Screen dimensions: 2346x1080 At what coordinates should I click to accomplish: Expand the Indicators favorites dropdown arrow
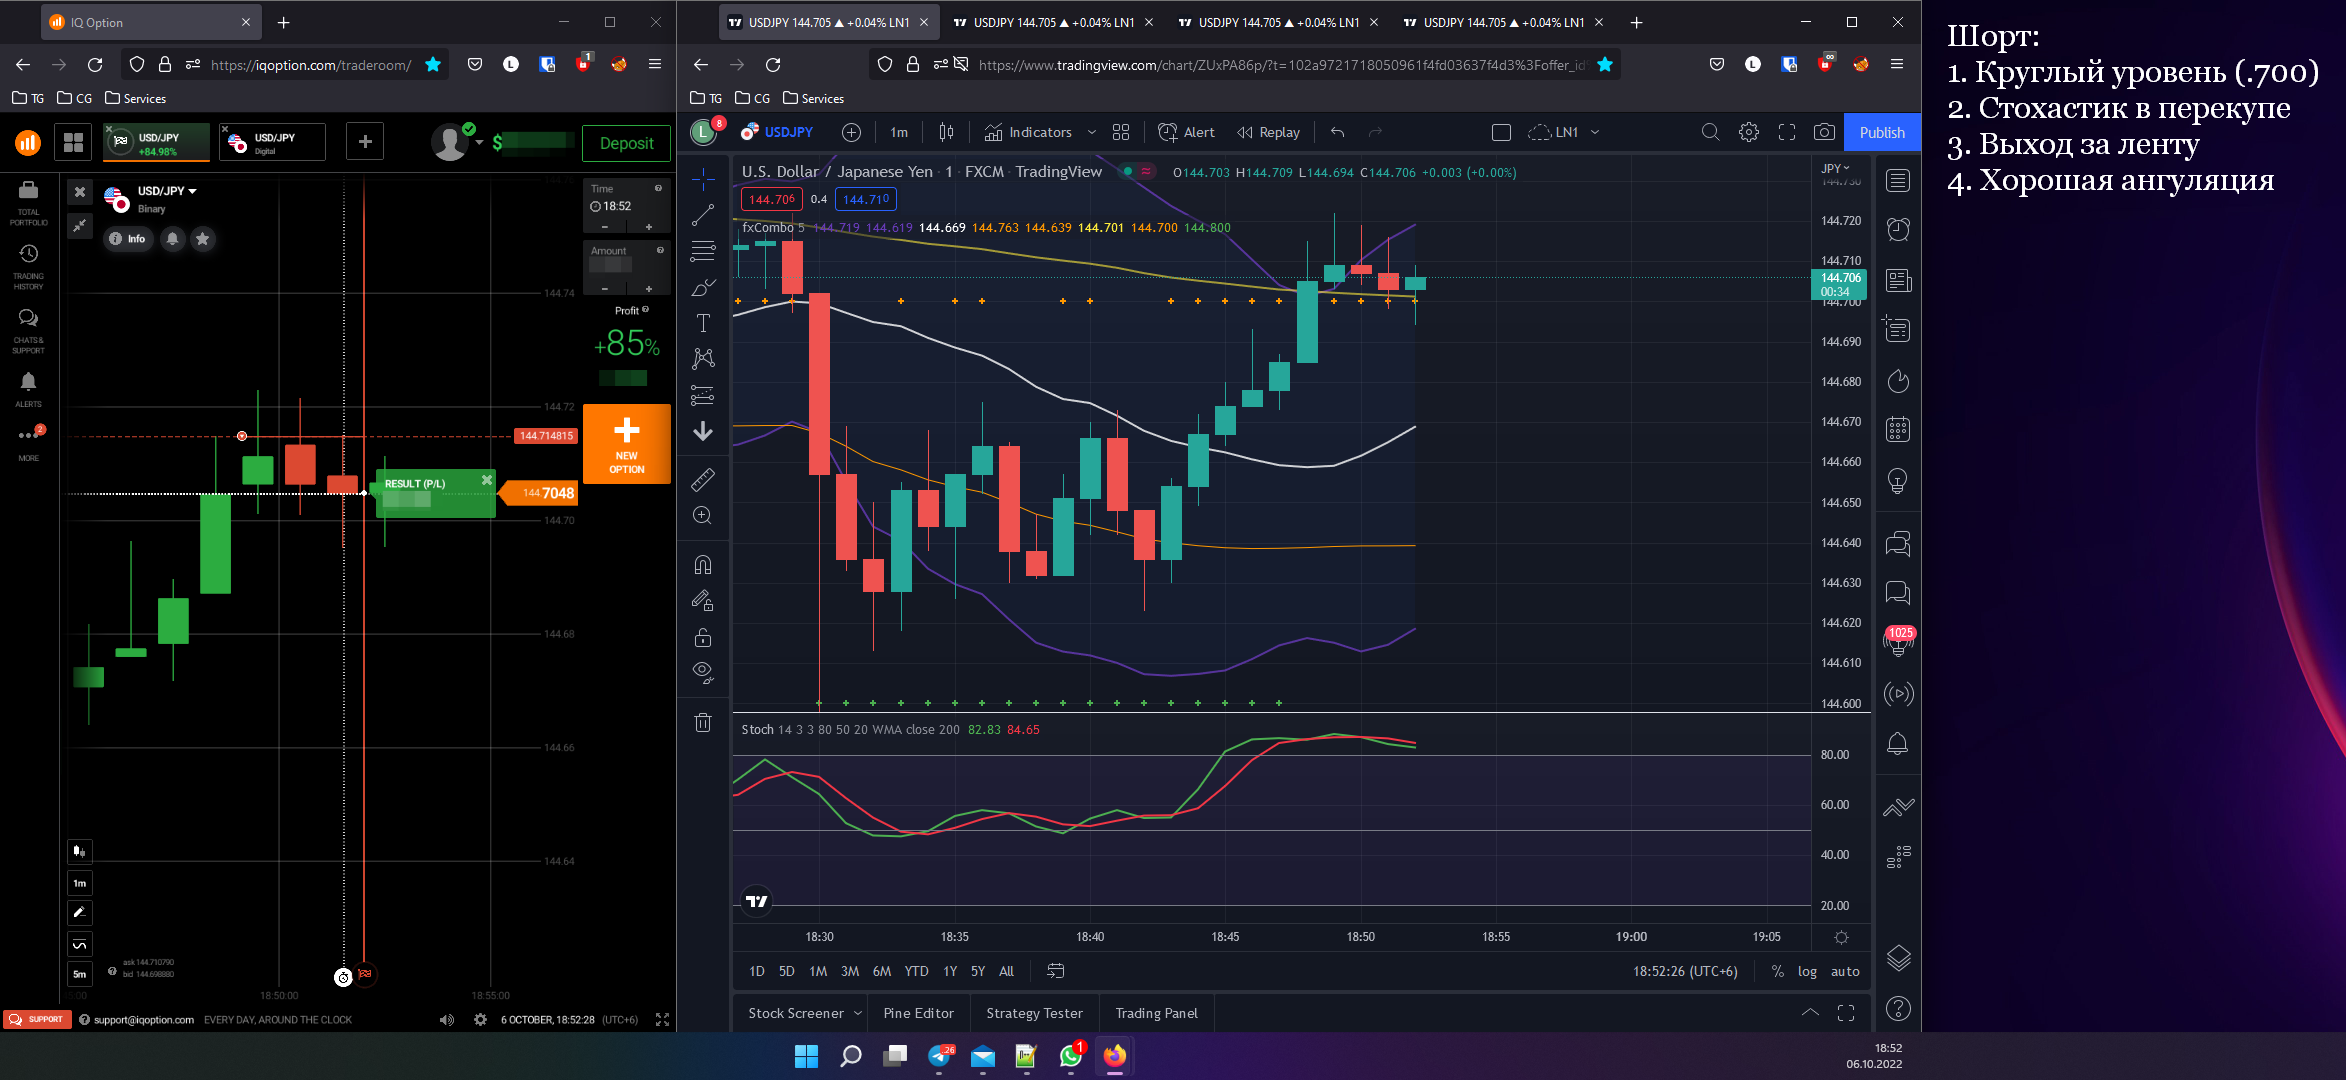point(1091,132)
